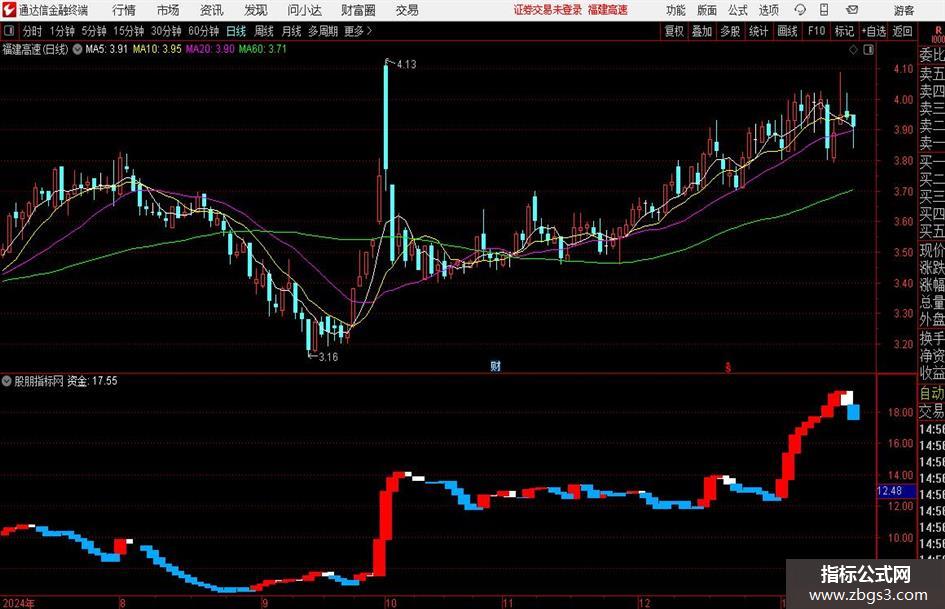Click the 2024年 time axis label

pyautogui.click(x=19, y=602)
